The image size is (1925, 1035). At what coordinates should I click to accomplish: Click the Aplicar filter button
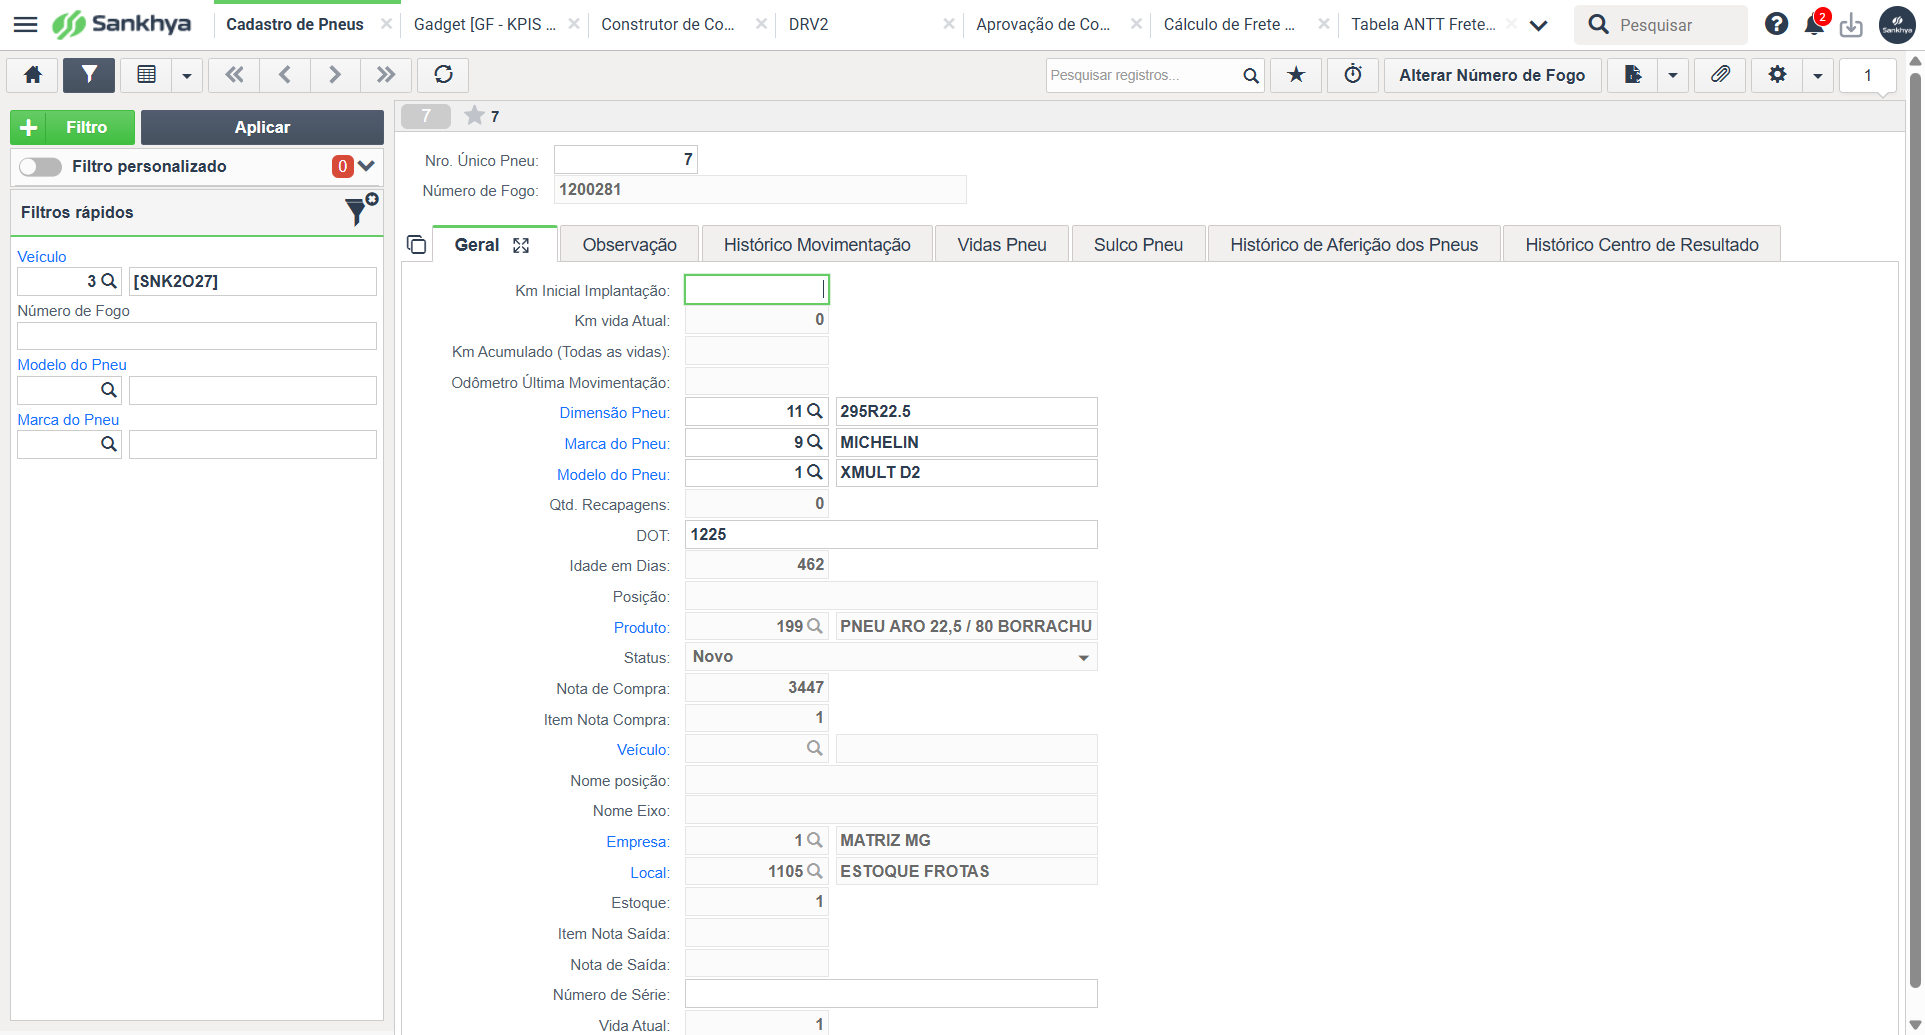pos(262,127)
